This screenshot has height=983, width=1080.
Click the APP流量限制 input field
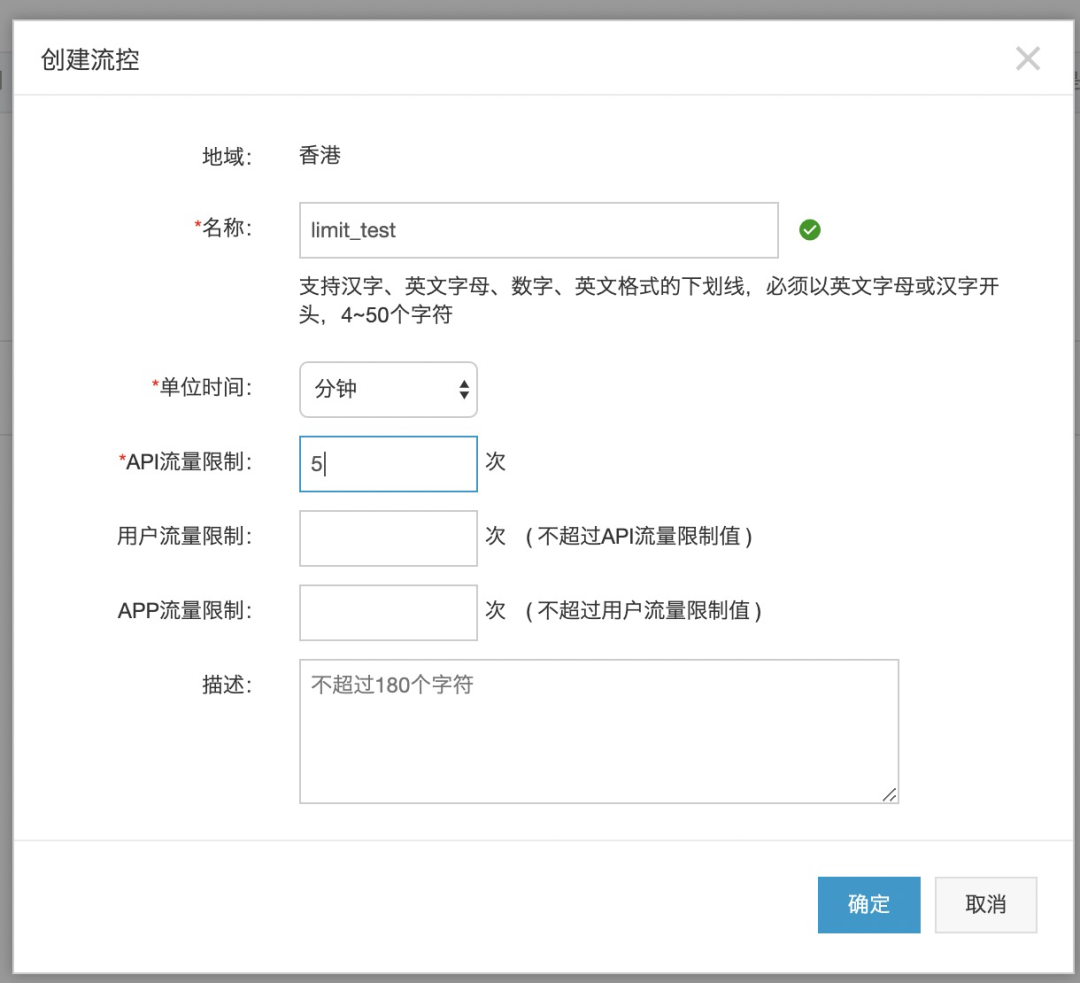[x=388, y=612]
